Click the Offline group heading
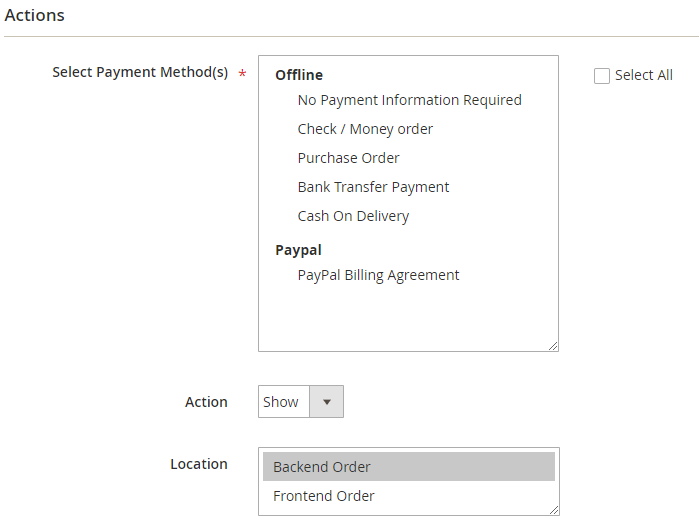Image resolution: width=699 pixels, height=519 pixels. (x=299, y=75)
